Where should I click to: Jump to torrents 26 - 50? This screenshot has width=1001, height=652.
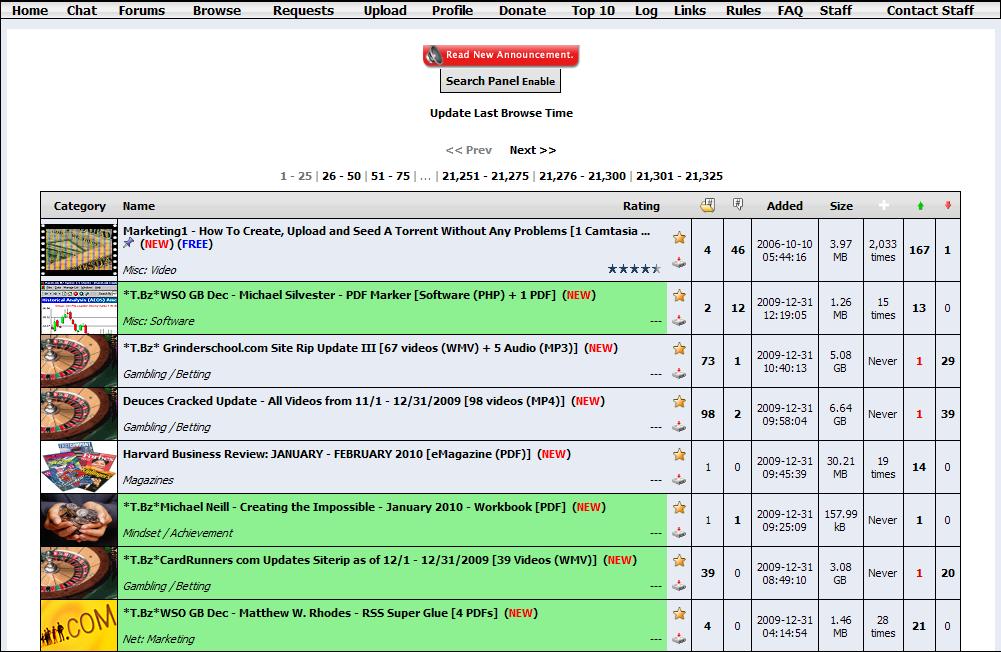click(x=342, y=176)
